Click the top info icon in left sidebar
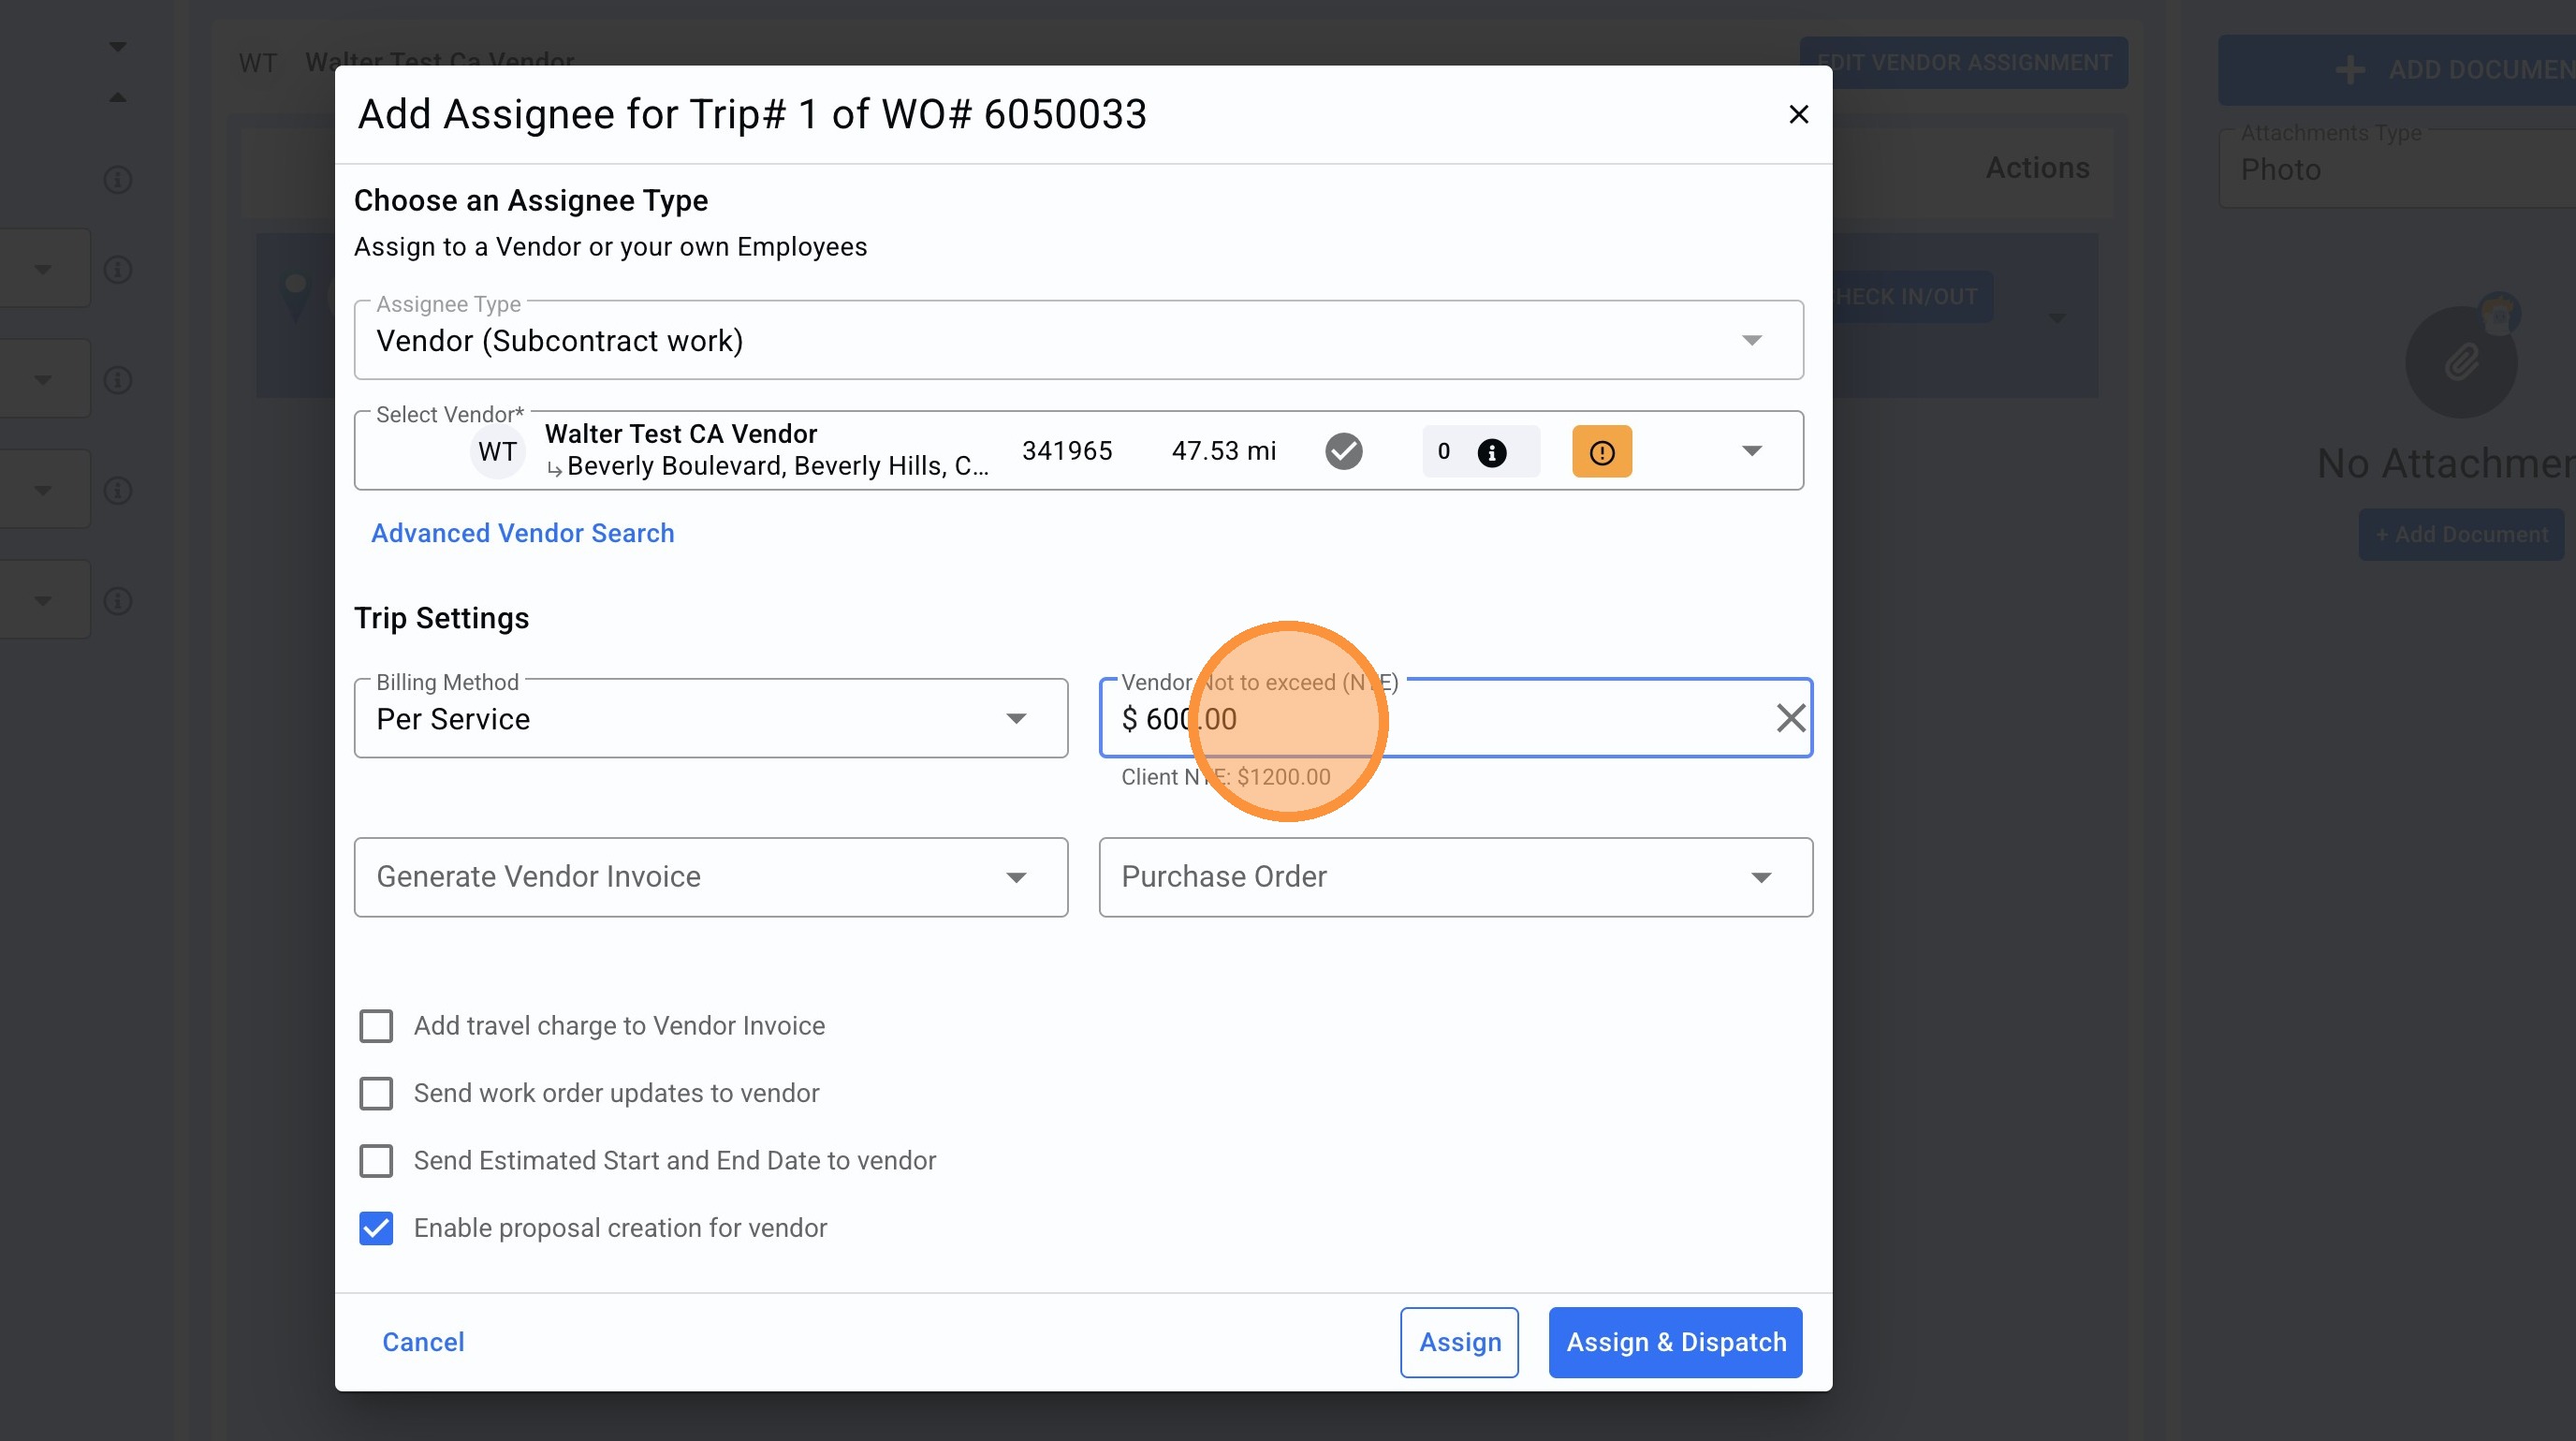 [x=118, y=180]
